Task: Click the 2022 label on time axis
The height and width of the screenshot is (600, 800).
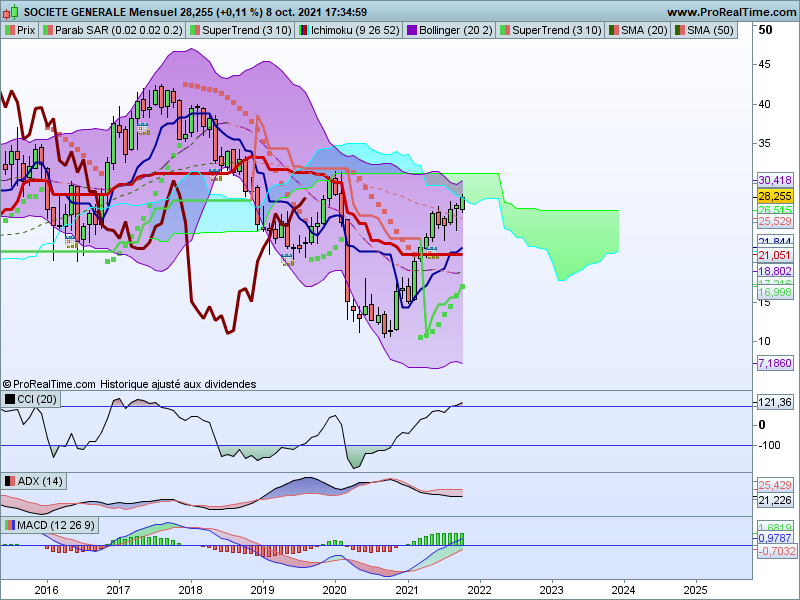Action: point(479,590)
